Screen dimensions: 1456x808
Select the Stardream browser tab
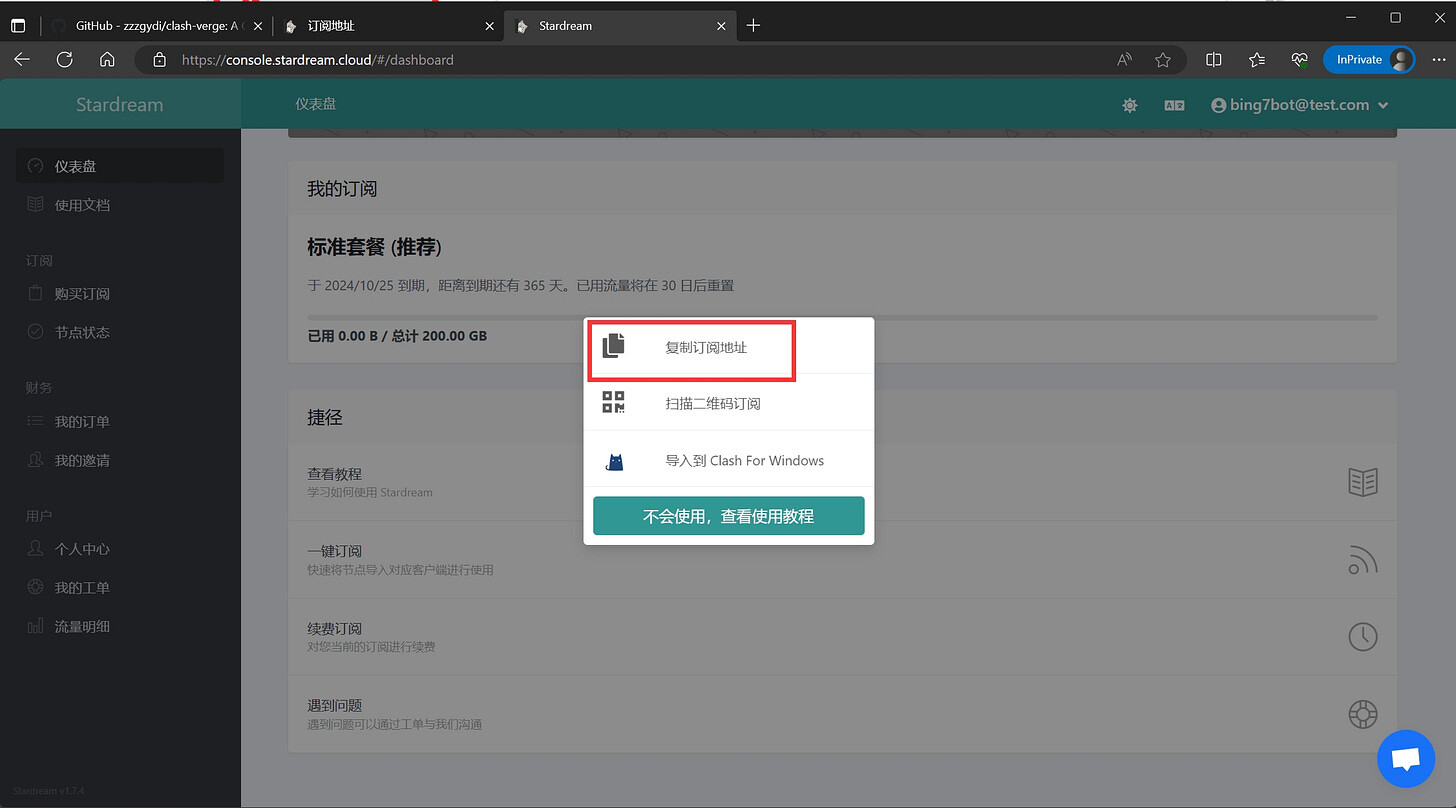tap(618, 26)
